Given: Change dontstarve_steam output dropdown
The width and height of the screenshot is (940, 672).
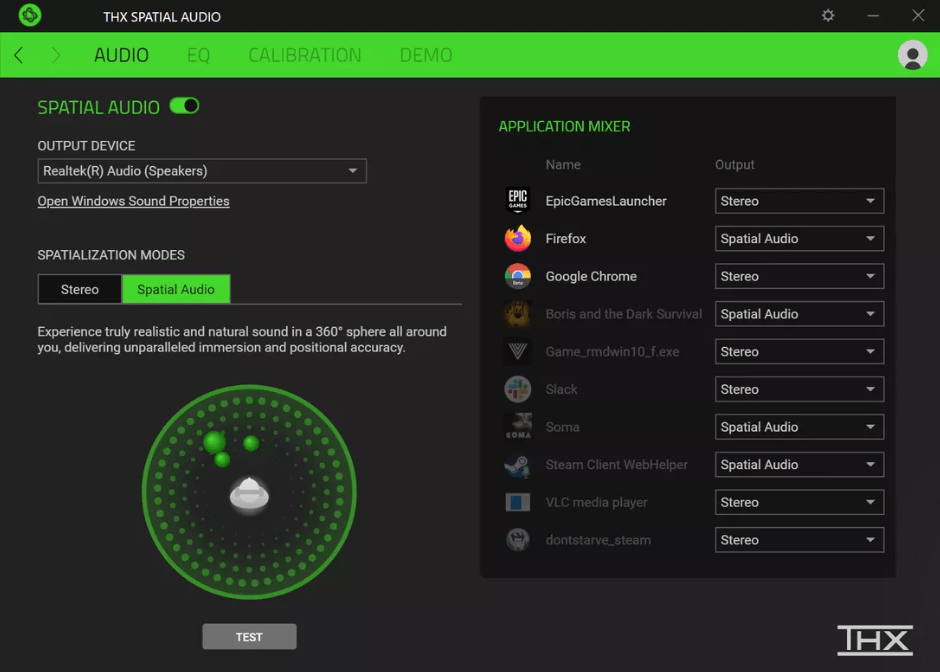Looking at the screenshot, I should point(799,540).
